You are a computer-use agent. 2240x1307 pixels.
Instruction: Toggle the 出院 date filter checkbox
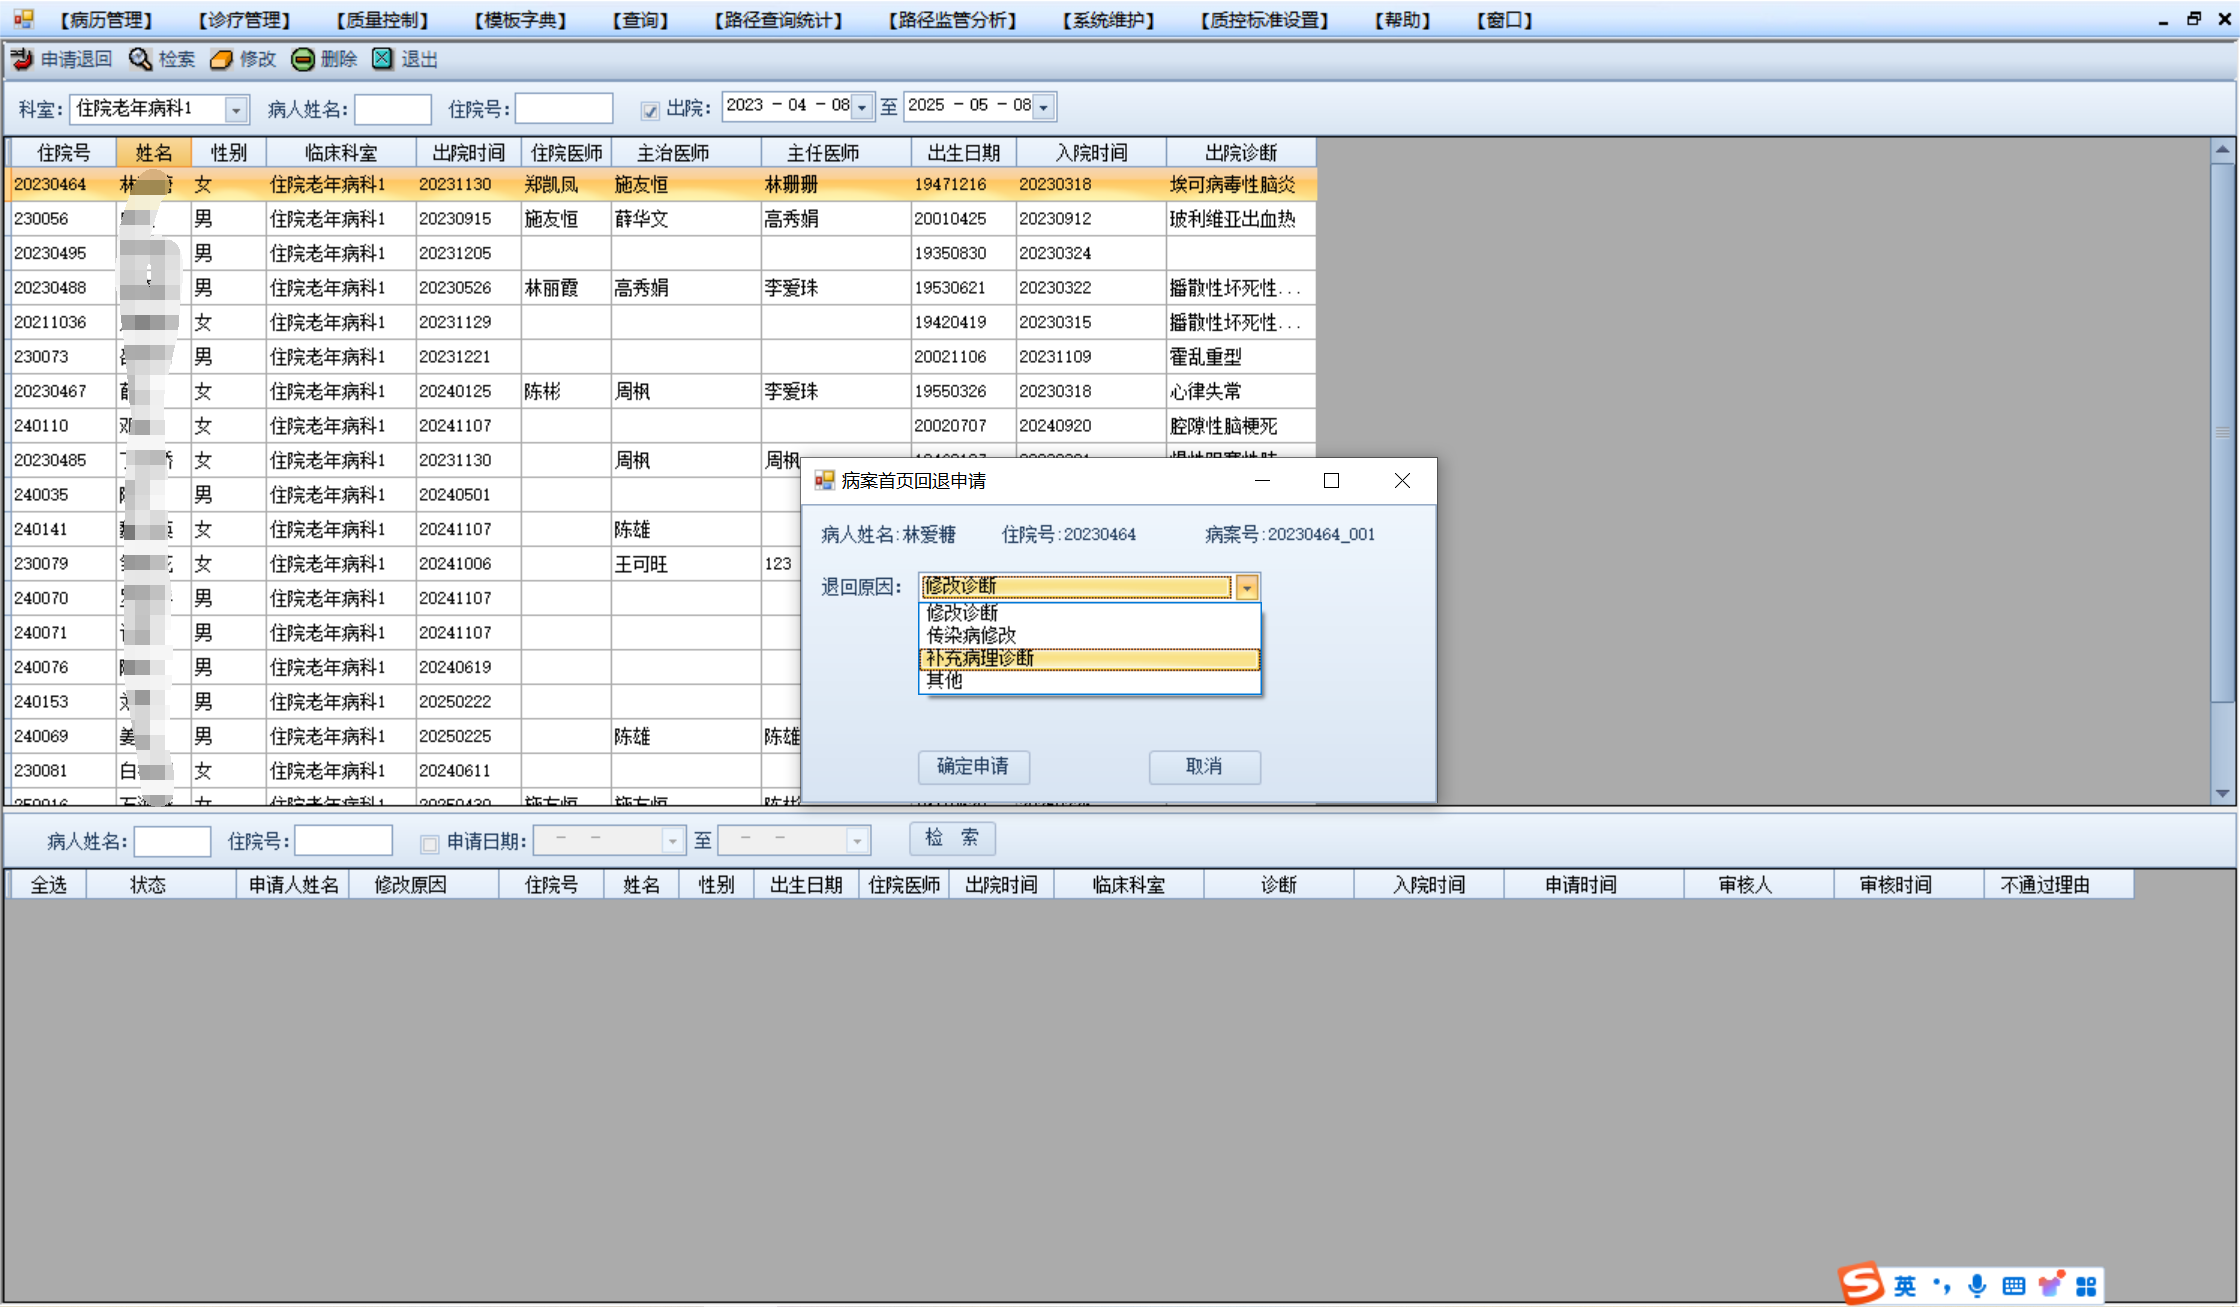point(650,110)
